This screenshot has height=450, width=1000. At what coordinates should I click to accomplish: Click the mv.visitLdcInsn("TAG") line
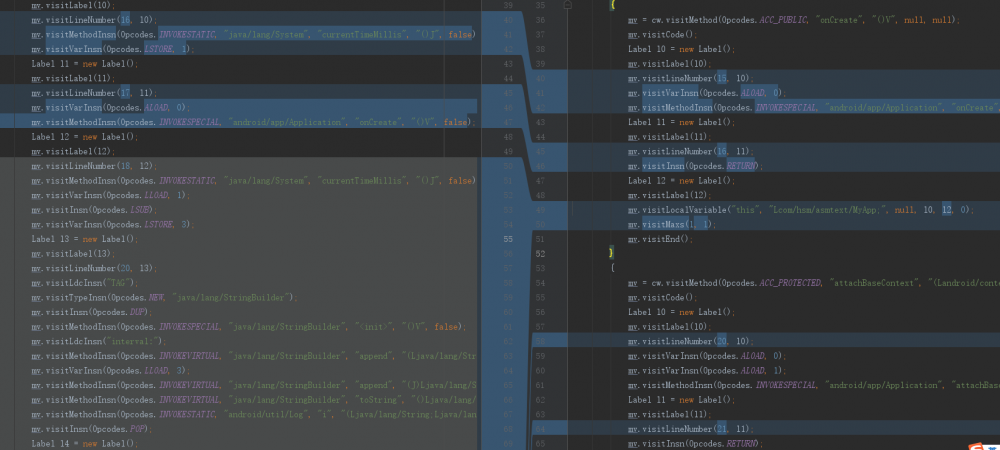[84, 283]
